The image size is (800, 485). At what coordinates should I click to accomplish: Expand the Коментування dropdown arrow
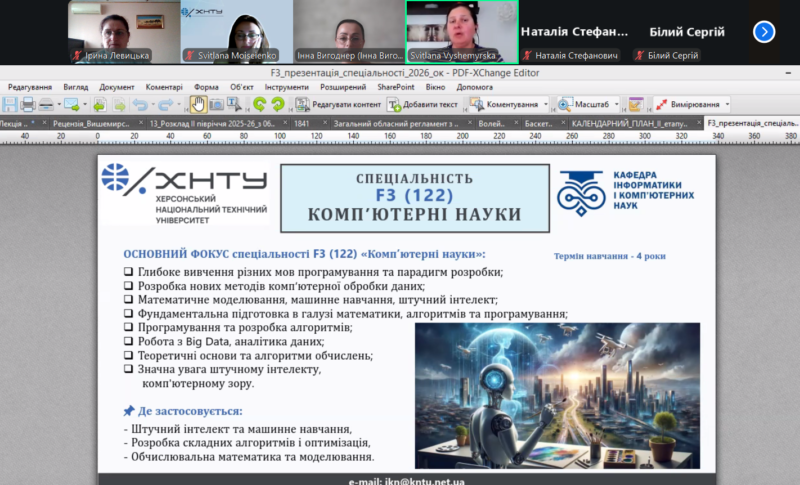pyautogui.click(x=546, y=104)
